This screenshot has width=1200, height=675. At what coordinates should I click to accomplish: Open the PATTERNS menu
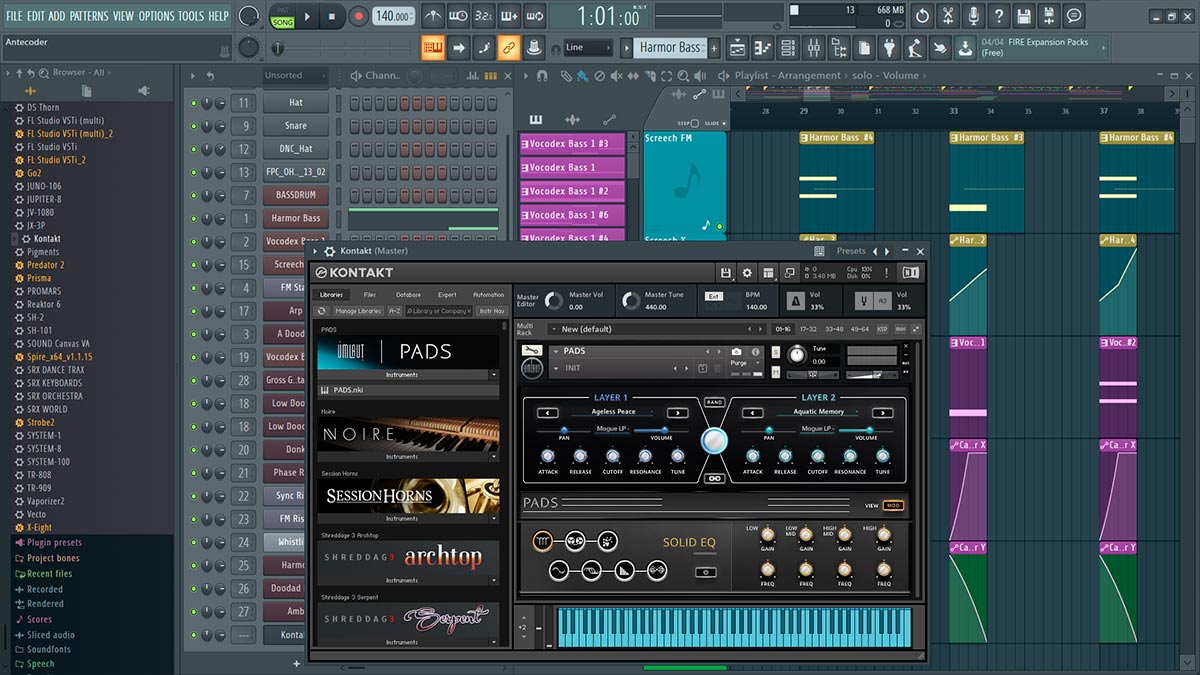point(89,16)
